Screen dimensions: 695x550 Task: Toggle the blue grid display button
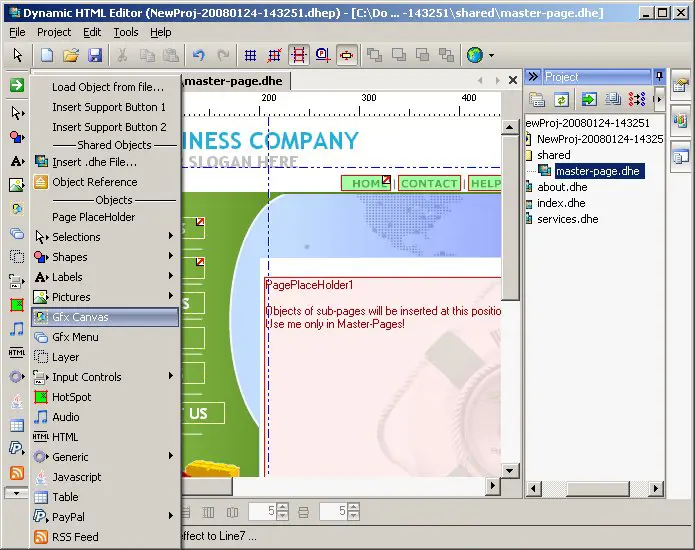click(x=250, y=55)
